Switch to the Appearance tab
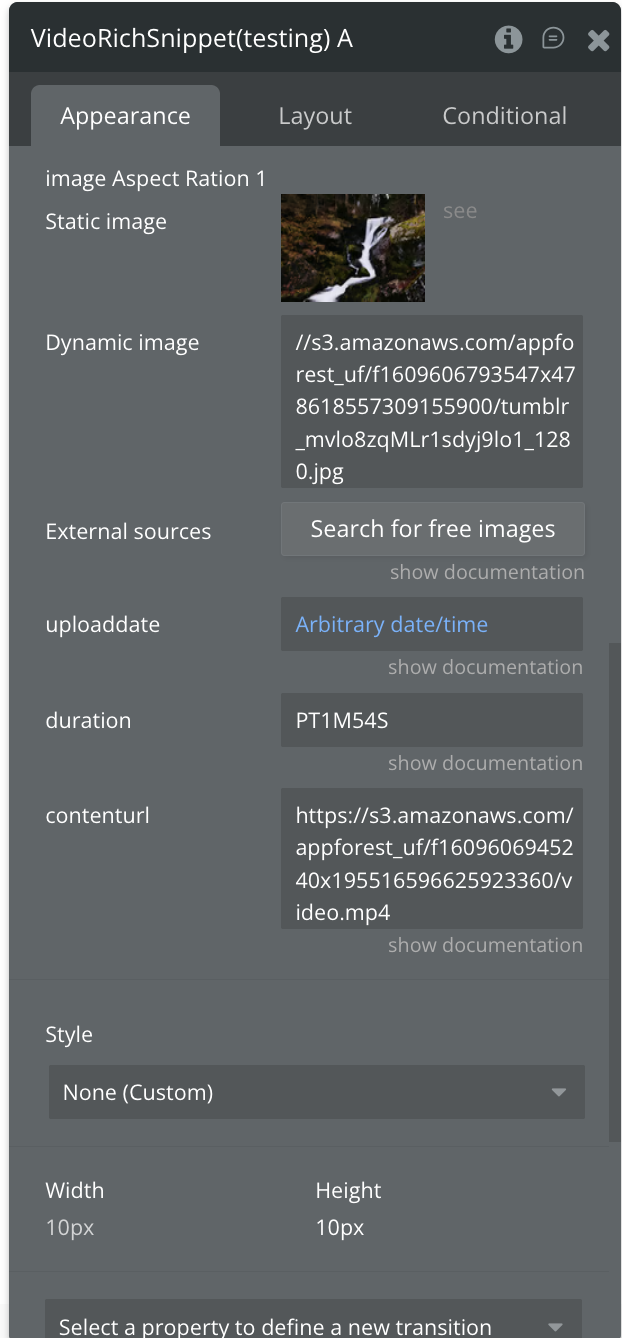The width and height of the screenshot is (622, 1338). tap(125, 116)
